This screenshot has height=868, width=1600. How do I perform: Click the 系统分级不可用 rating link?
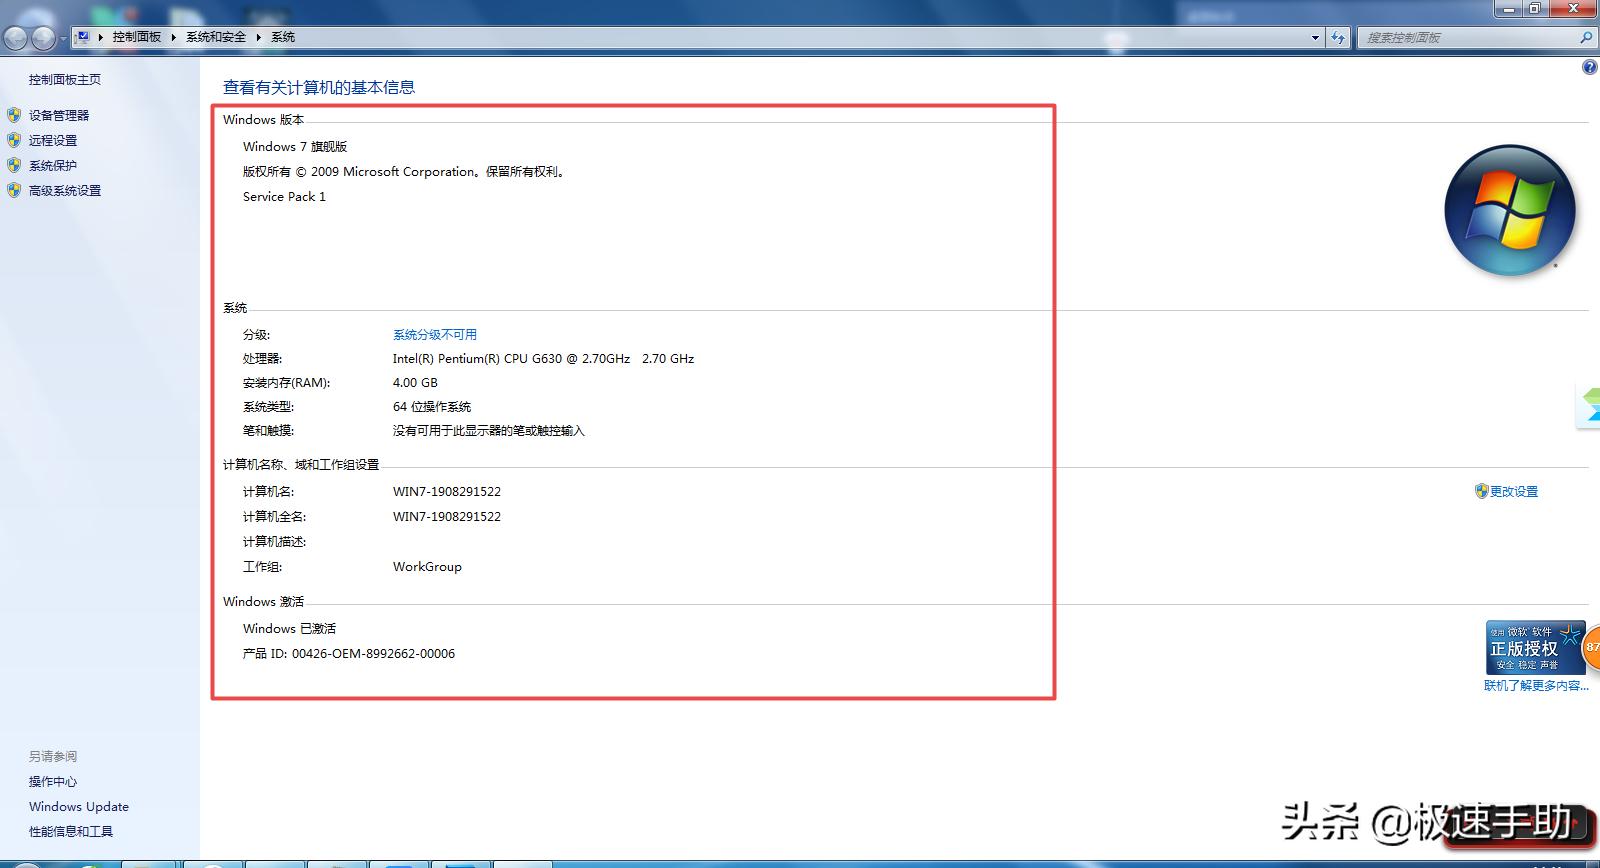tap(435, 335)
